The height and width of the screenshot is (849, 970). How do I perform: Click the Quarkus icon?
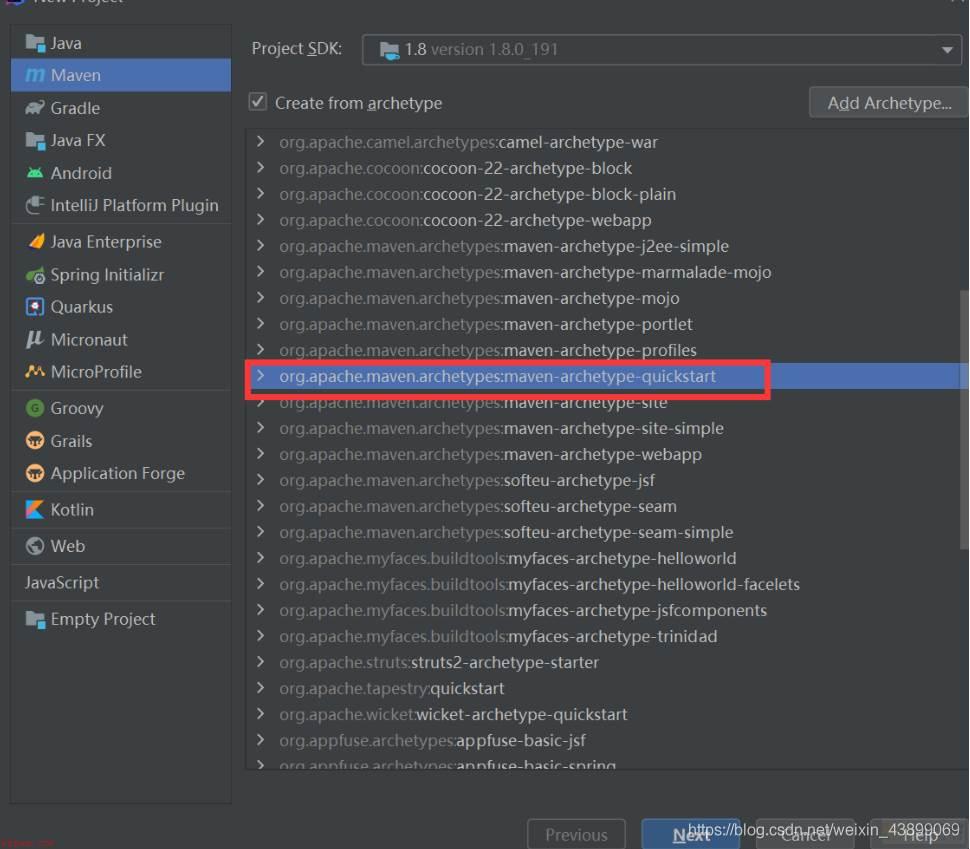point(35,307)
